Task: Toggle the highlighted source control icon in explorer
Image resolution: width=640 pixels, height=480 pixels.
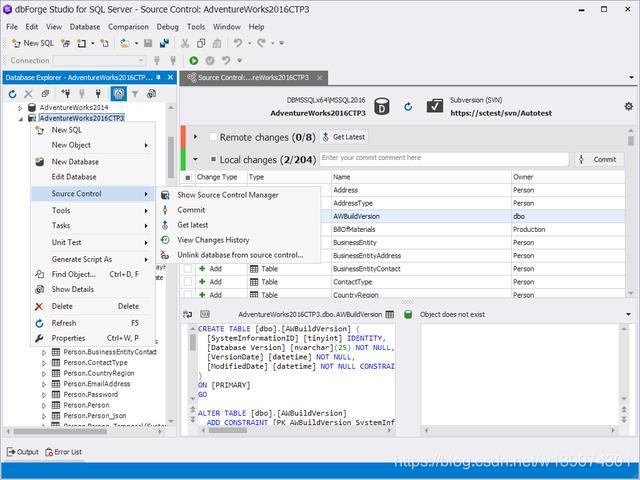Action: tap(118, 94)
